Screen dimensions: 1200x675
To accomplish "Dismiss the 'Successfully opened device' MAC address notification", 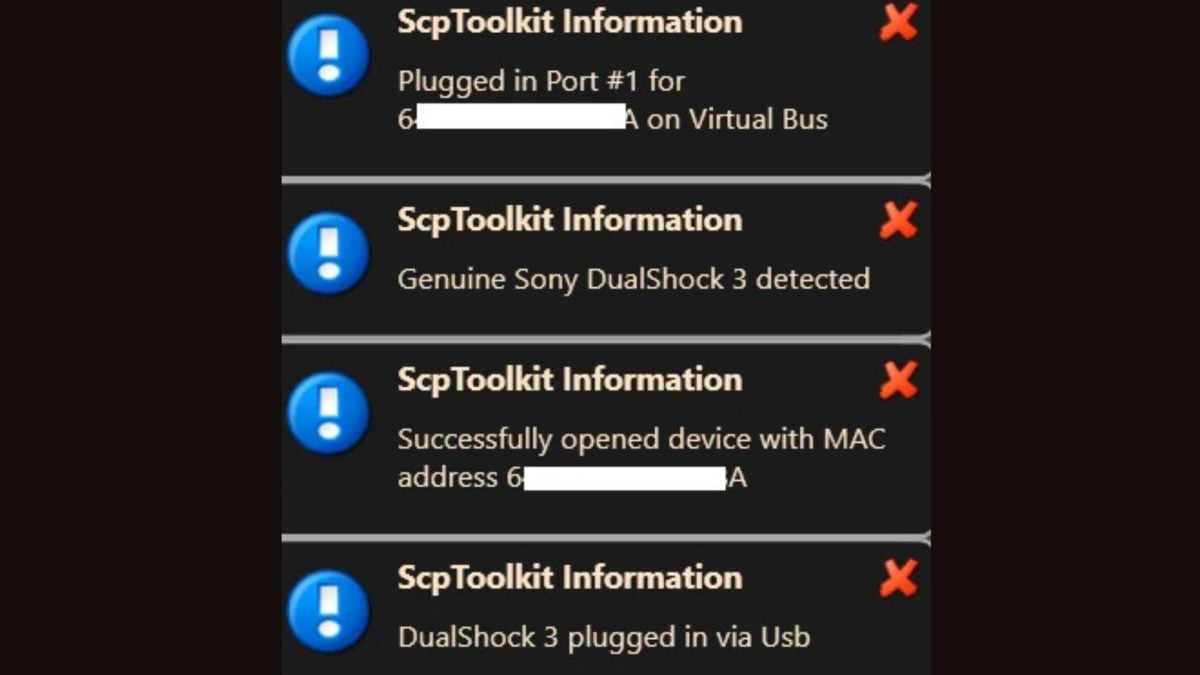I will coord(898,380).
